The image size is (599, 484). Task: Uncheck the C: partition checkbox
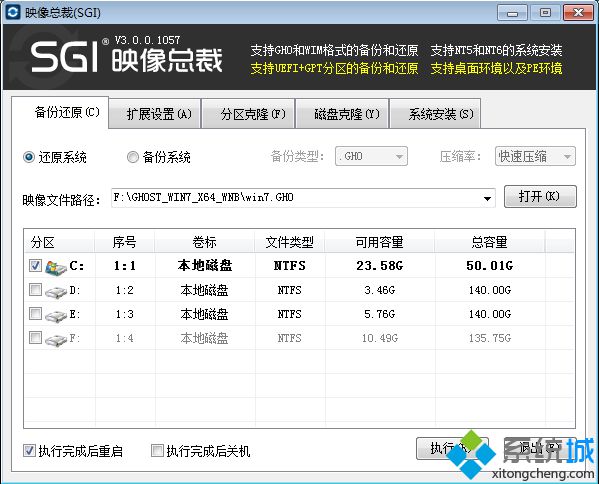coord(36,265)
